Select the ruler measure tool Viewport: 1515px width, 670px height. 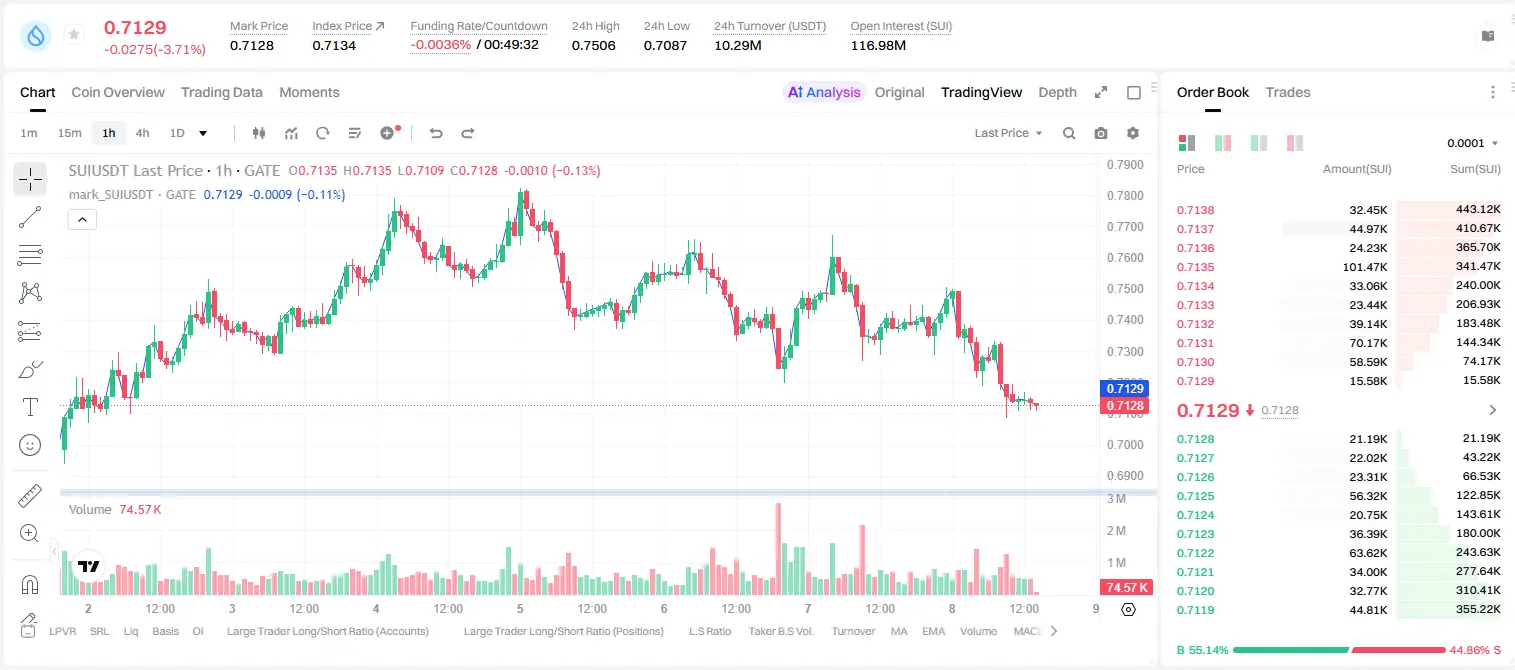(30, 496)
